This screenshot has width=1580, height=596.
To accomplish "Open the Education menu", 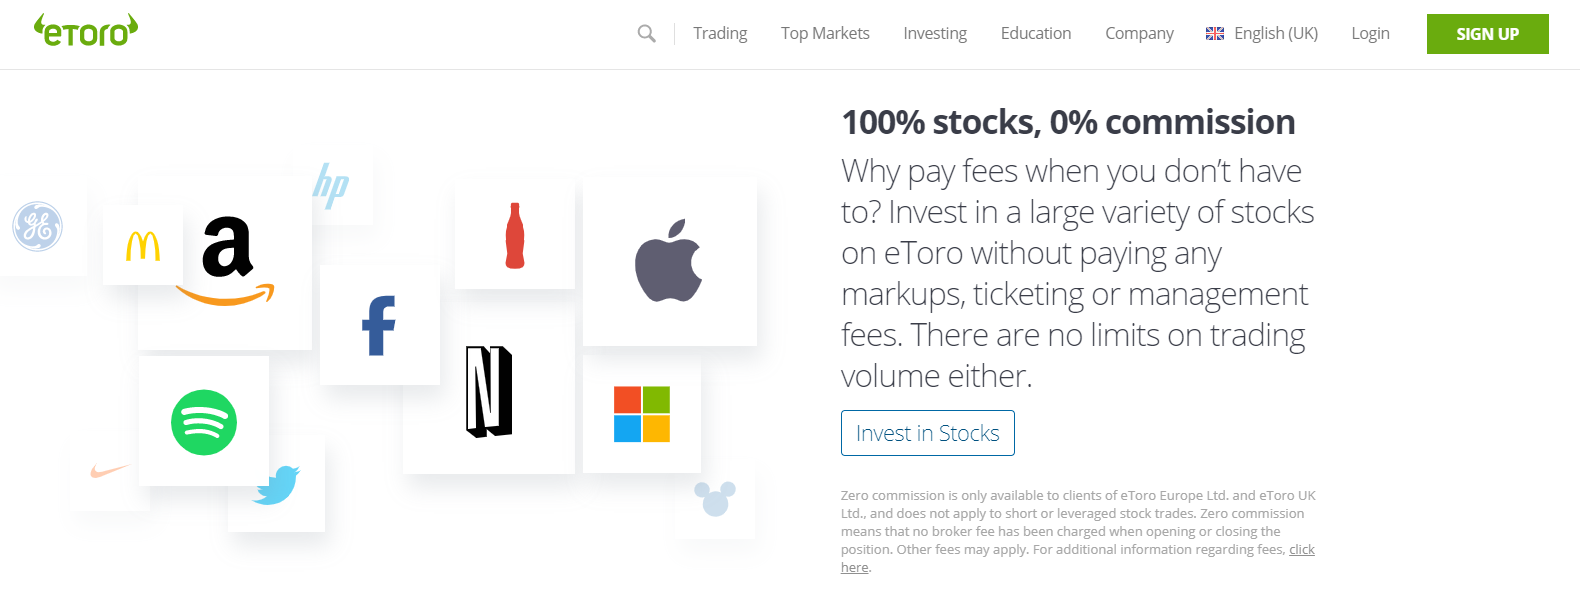I will (x=1036, y=34).
